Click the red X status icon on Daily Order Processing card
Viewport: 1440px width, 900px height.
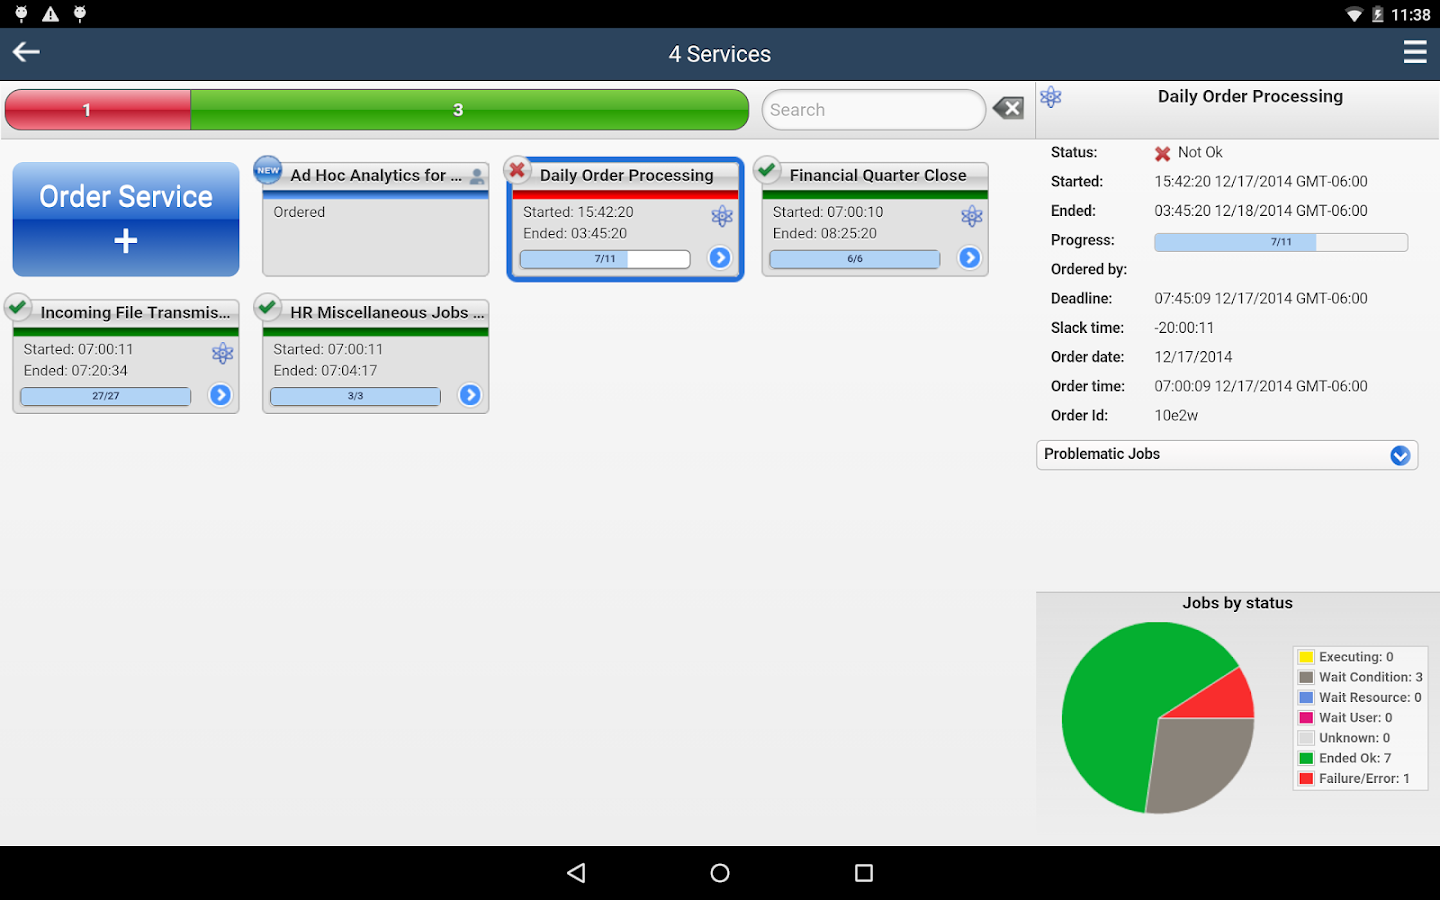tap(518, 170)
